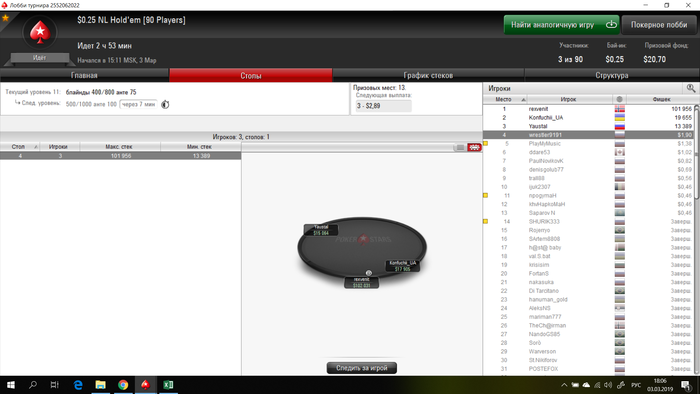
Task: Open the Столы tab
Action: click(250, 75)
